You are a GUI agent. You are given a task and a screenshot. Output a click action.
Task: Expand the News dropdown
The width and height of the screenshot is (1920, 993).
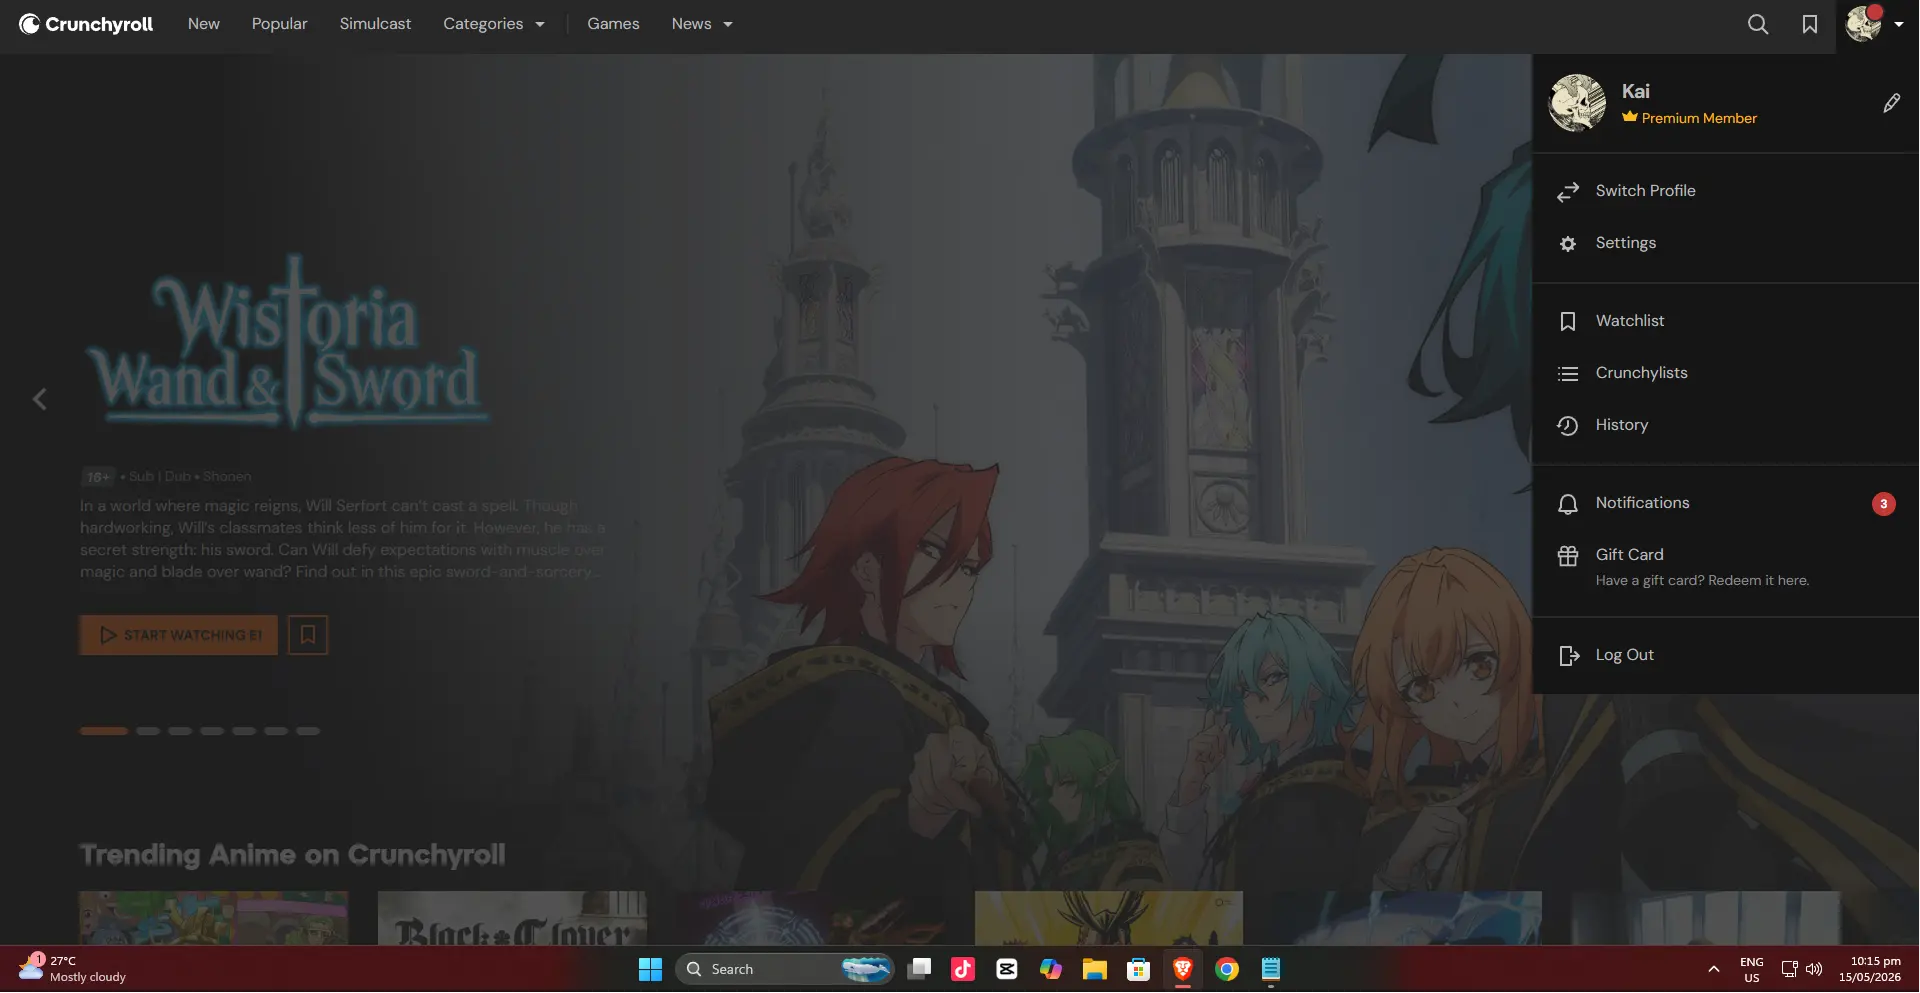[x=702, y=24]
